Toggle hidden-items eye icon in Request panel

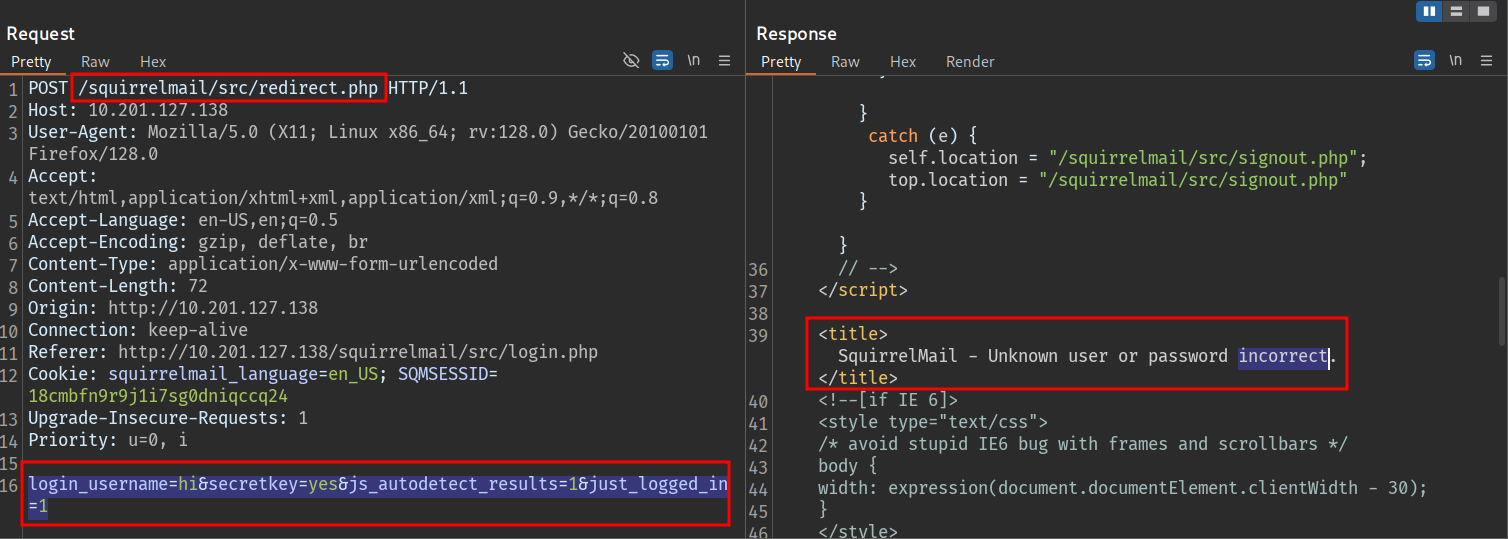pos(631,61)
